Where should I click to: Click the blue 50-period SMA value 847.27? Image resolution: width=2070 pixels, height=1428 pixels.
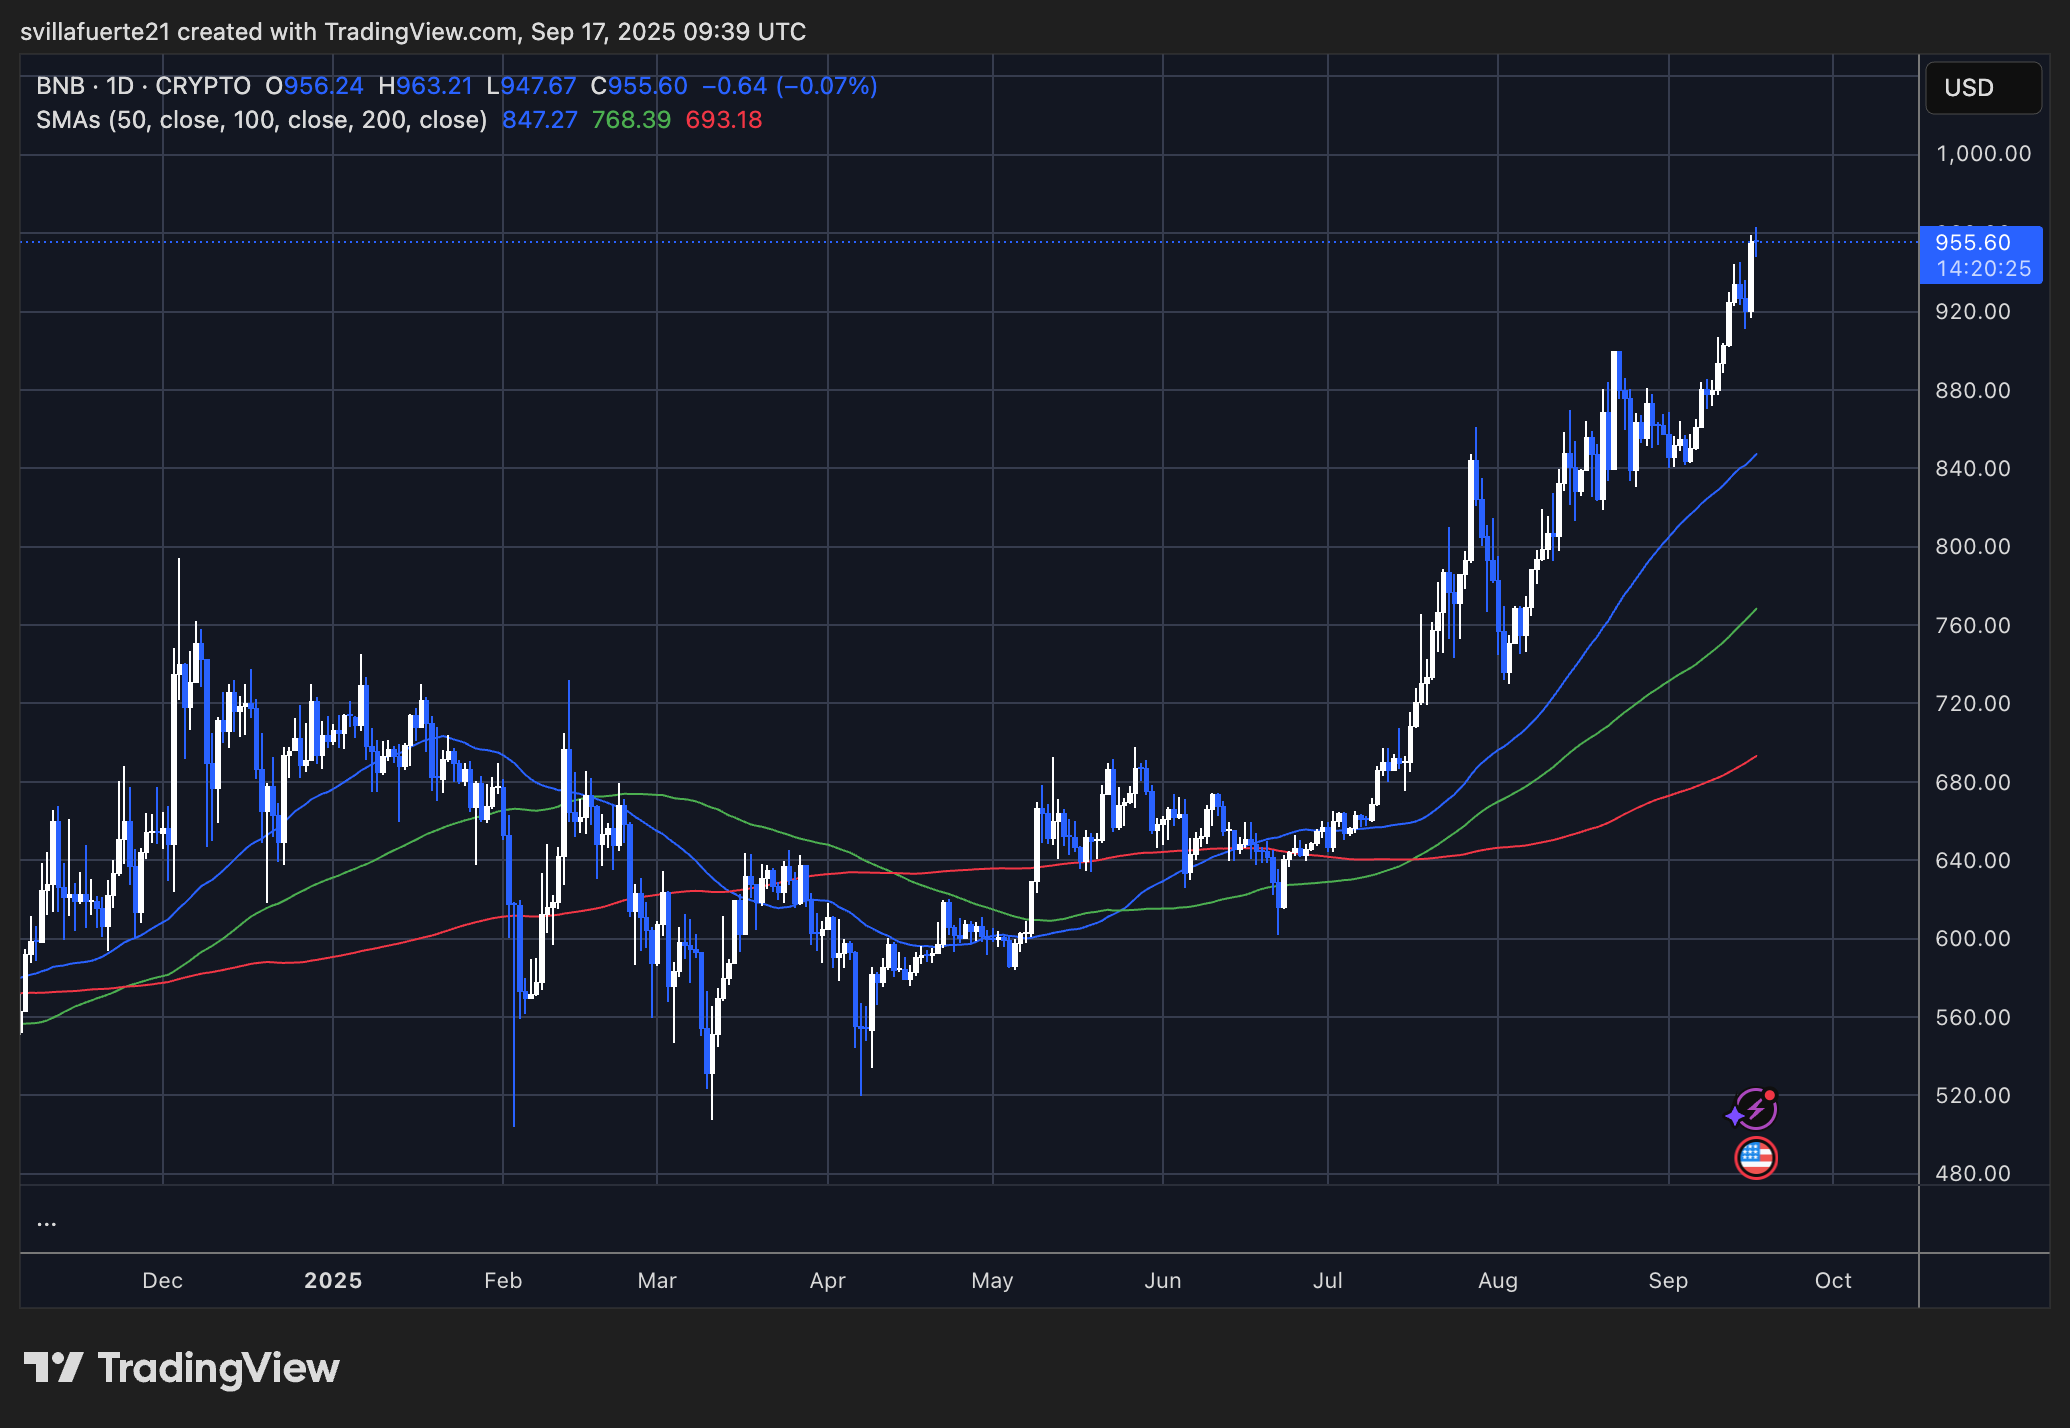(x=539, y=119)
